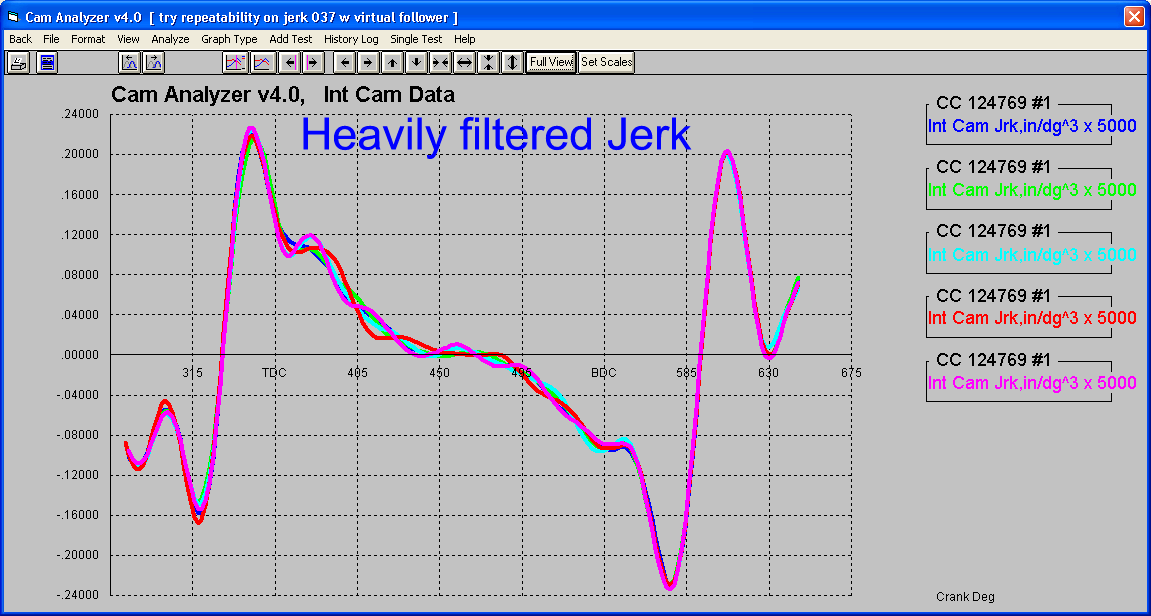Click the -.24000 y-axis value
1151x616 pixels.
click(x=78, y=595)
